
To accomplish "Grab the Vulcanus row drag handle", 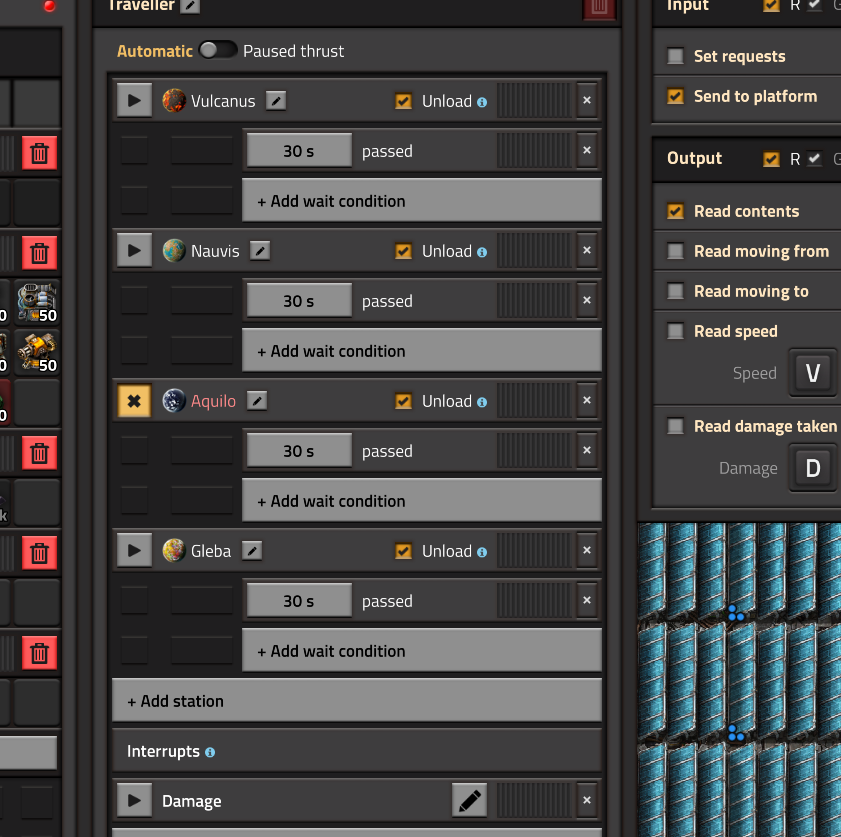I will (x=534, y=100).
